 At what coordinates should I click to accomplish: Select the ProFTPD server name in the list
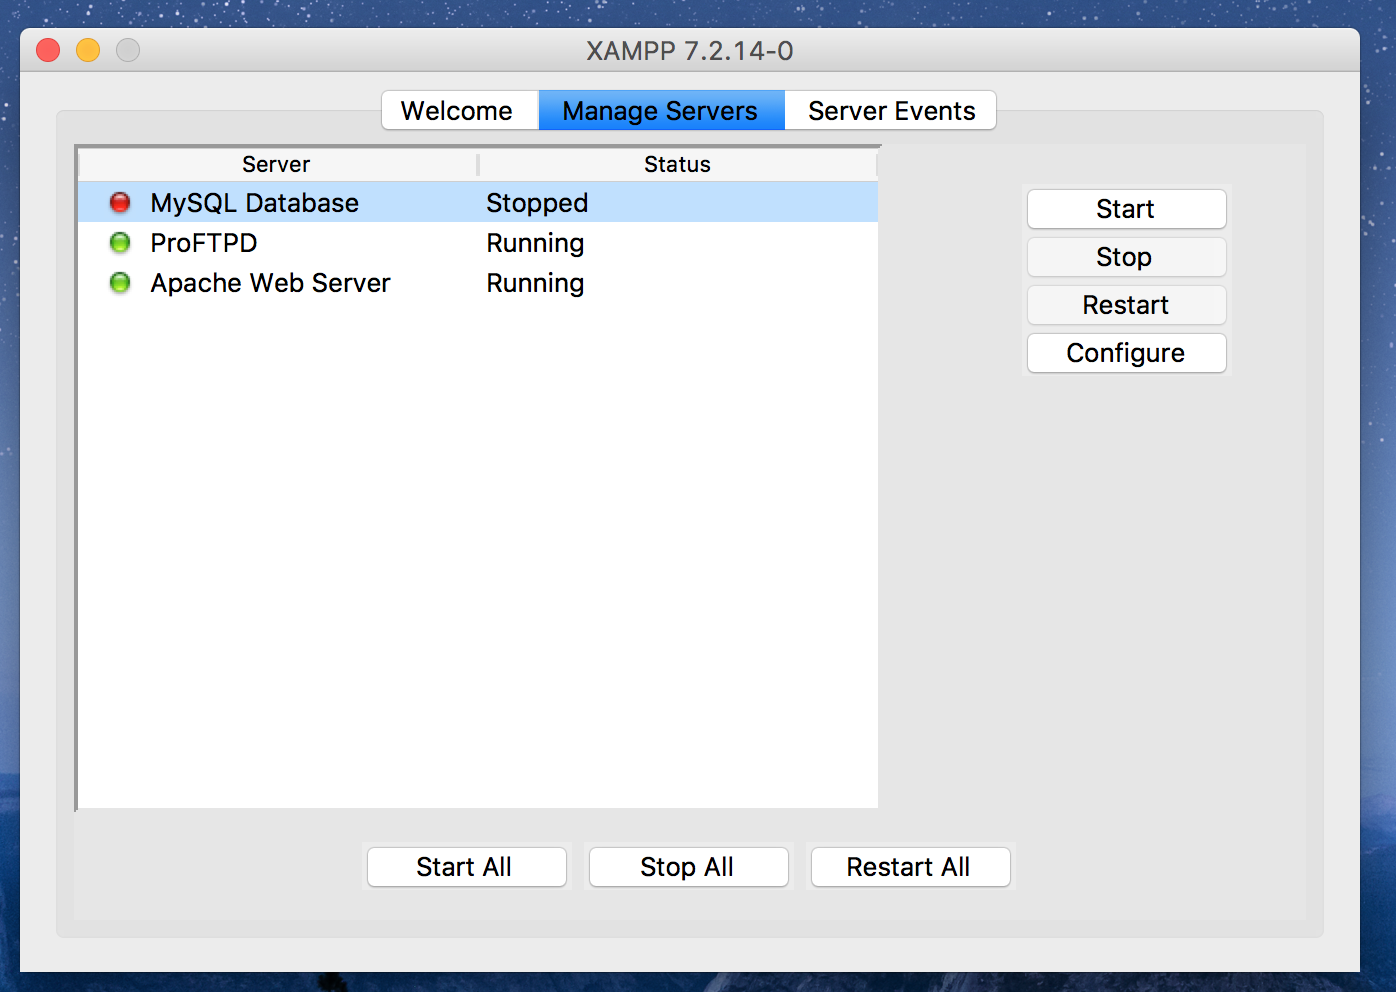[x=204, y=243]
